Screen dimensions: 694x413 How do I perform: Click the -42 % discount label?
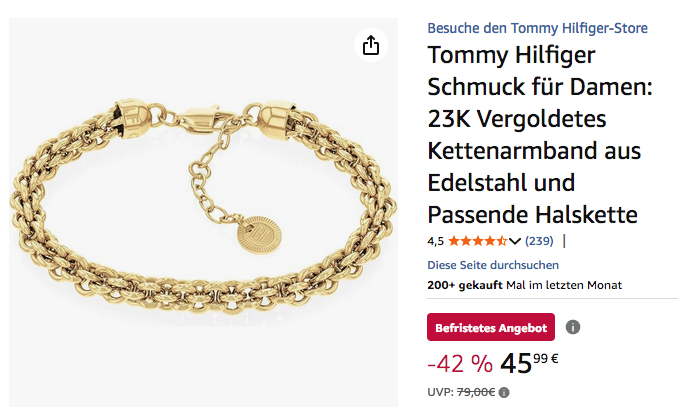(x=459, y=362)
